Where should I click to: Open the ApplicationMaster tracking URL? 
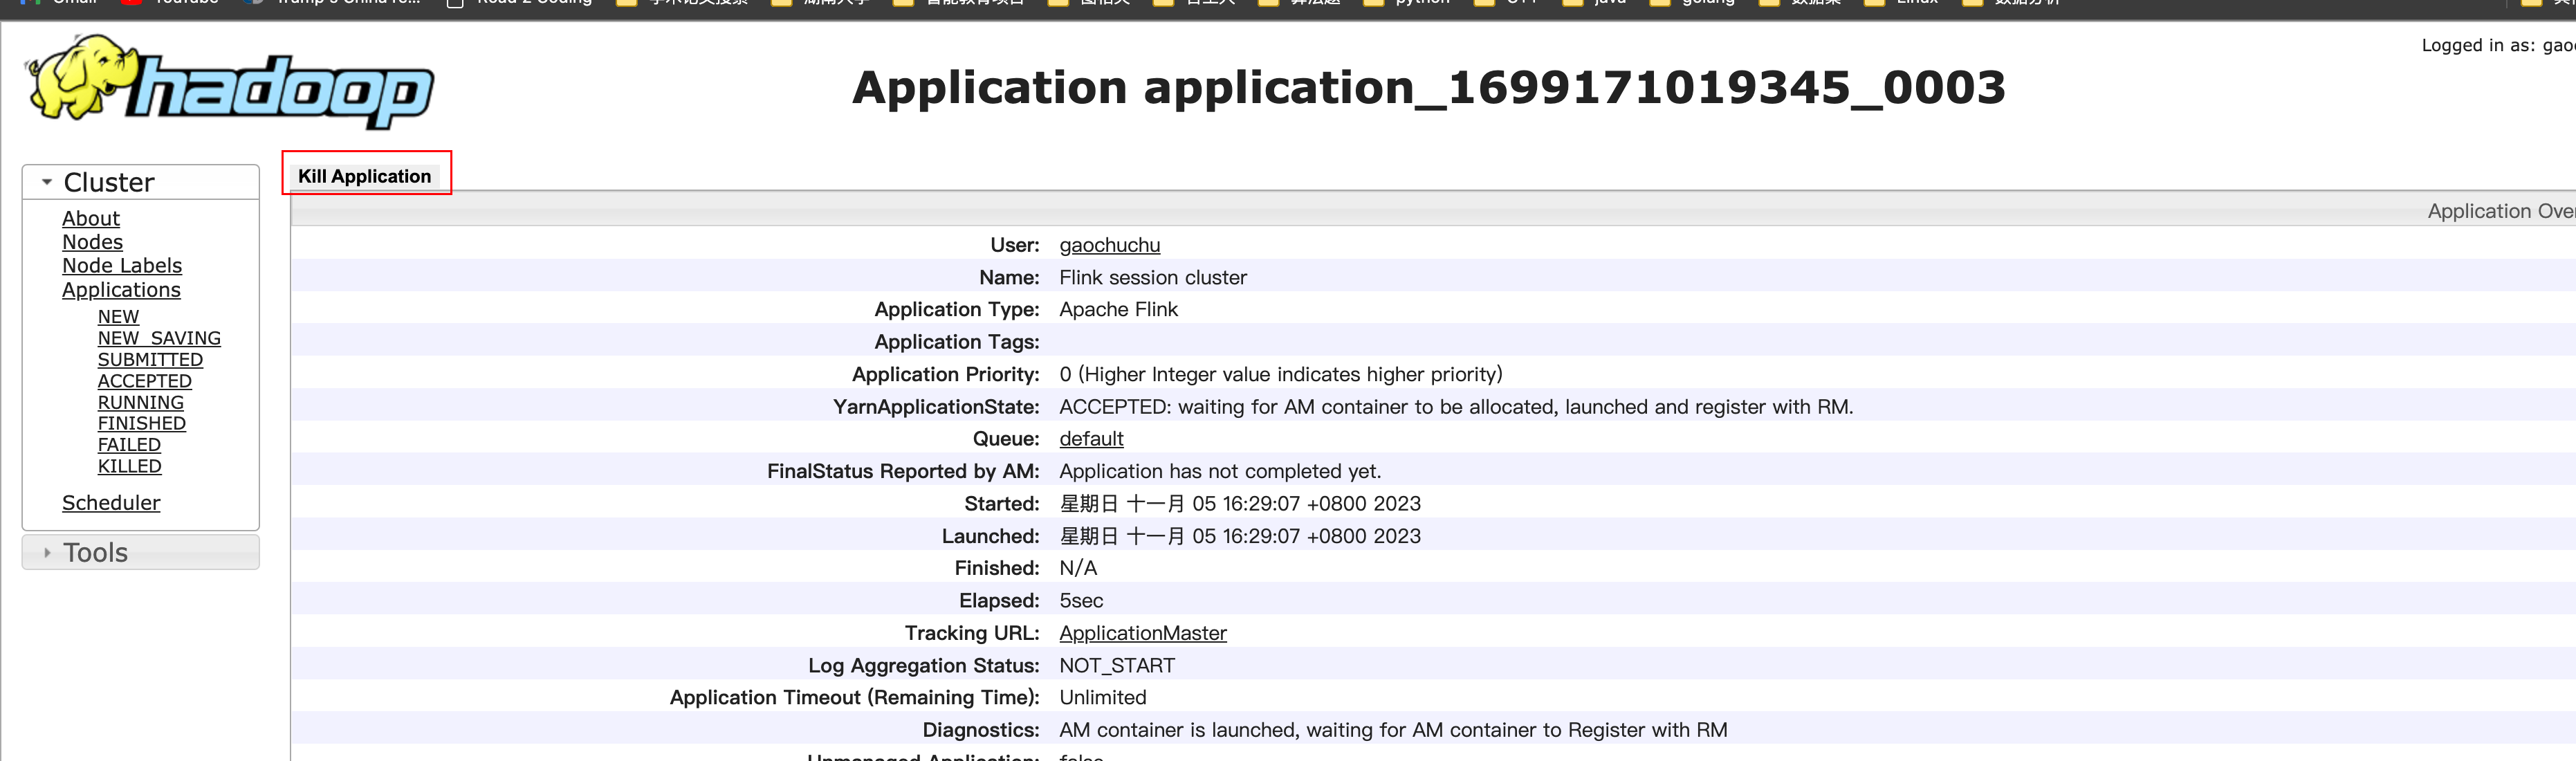click(x=1142, y=633)
